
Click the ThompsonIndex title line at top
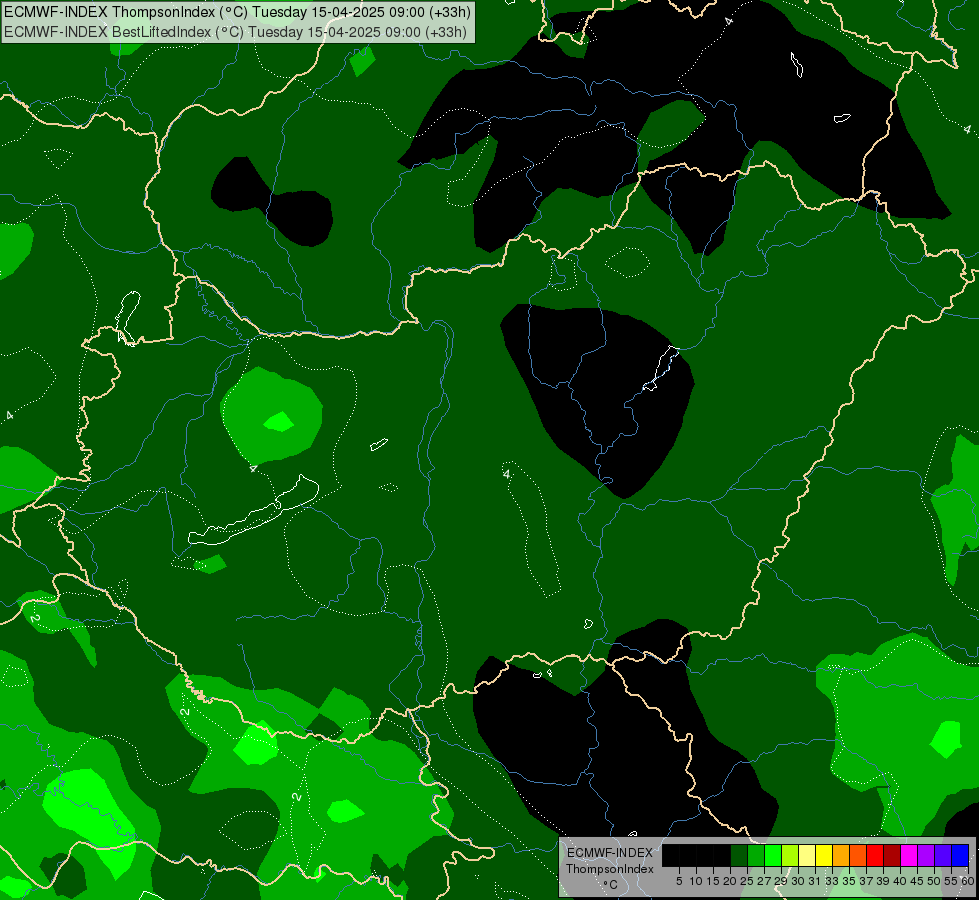click(x=237, y=12)
